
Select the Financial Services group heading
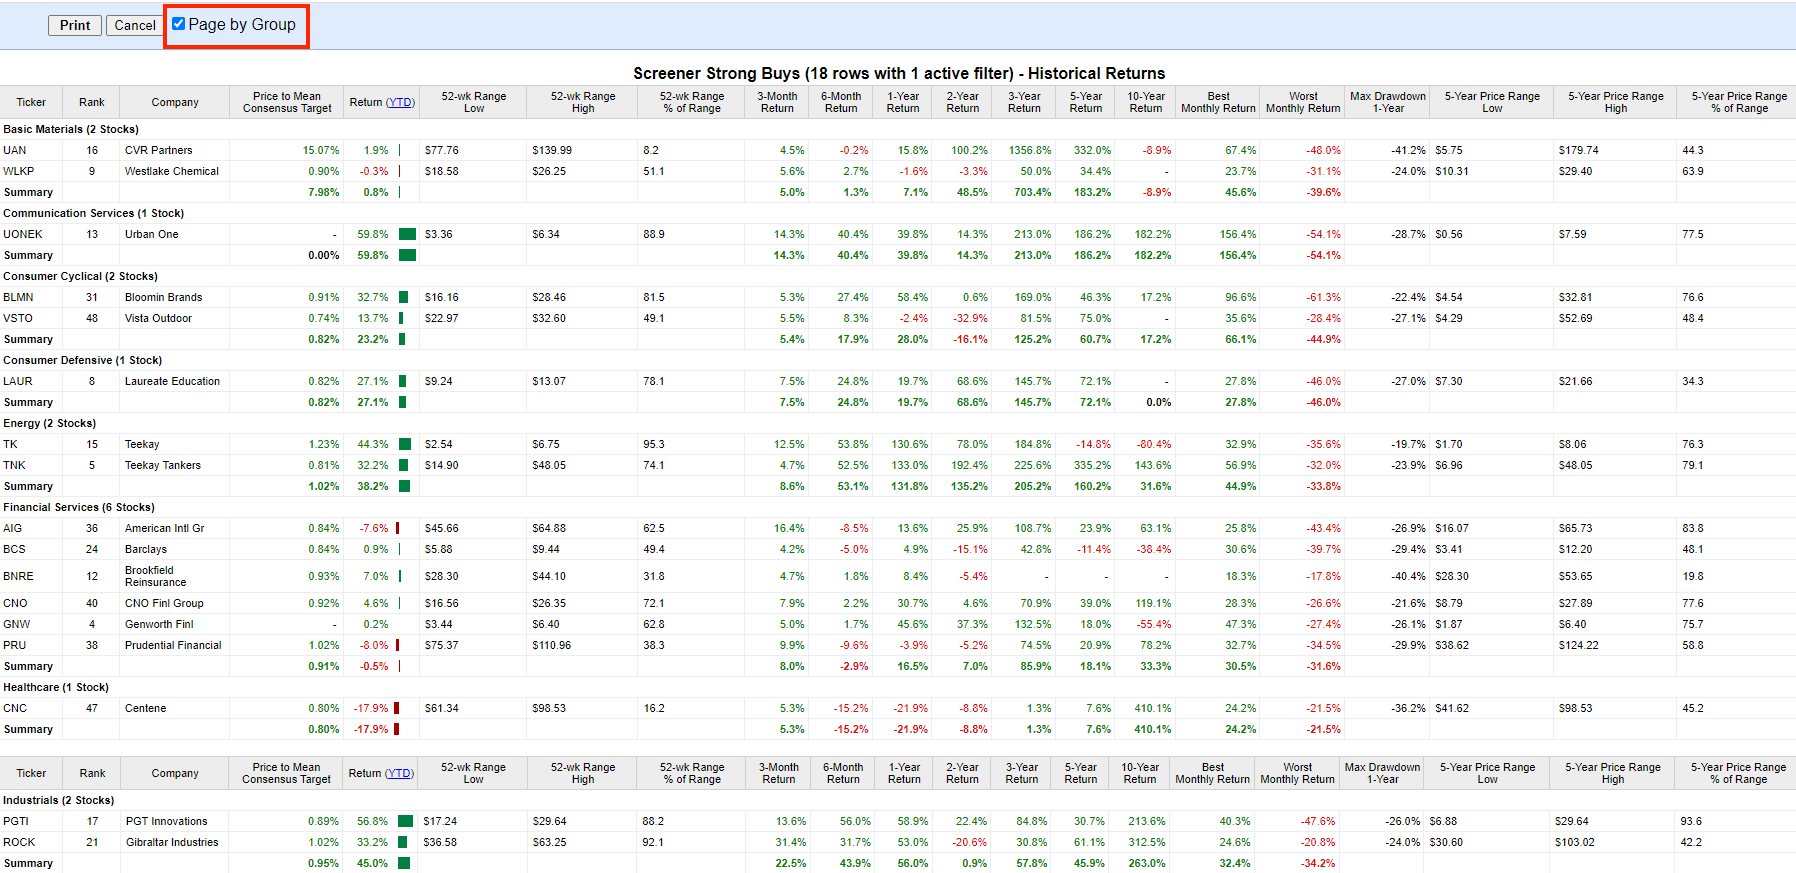click(x=79, y=507)
